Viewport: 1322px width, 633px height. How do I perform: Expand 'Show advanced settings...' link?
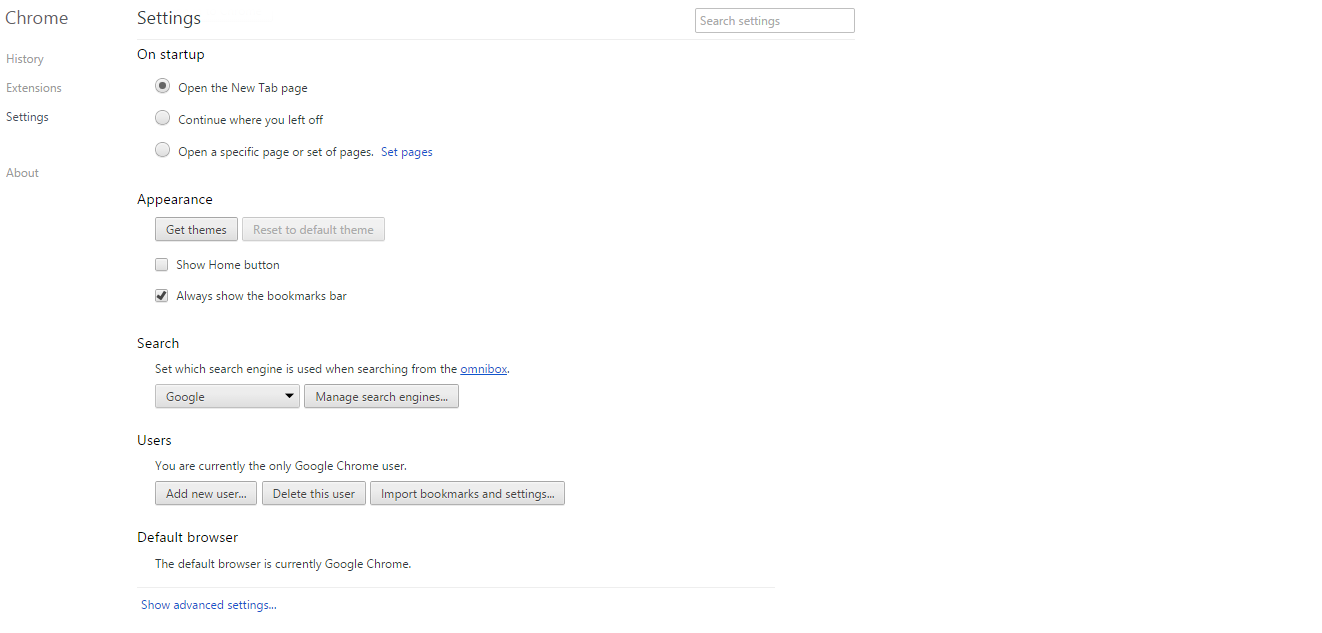(x=209, y=605)
